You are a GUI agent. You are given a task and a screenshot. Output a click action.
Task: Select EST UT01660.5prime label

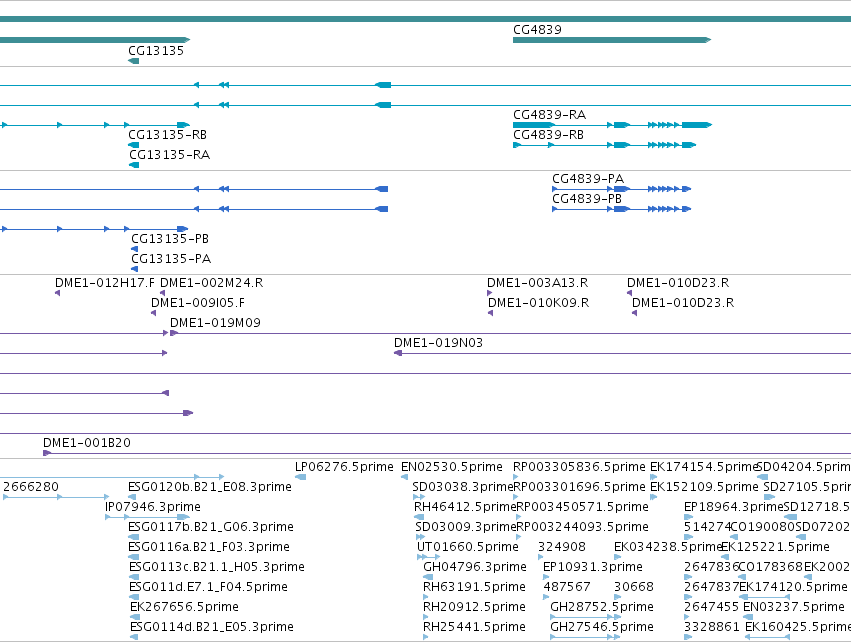coord(468,547)
